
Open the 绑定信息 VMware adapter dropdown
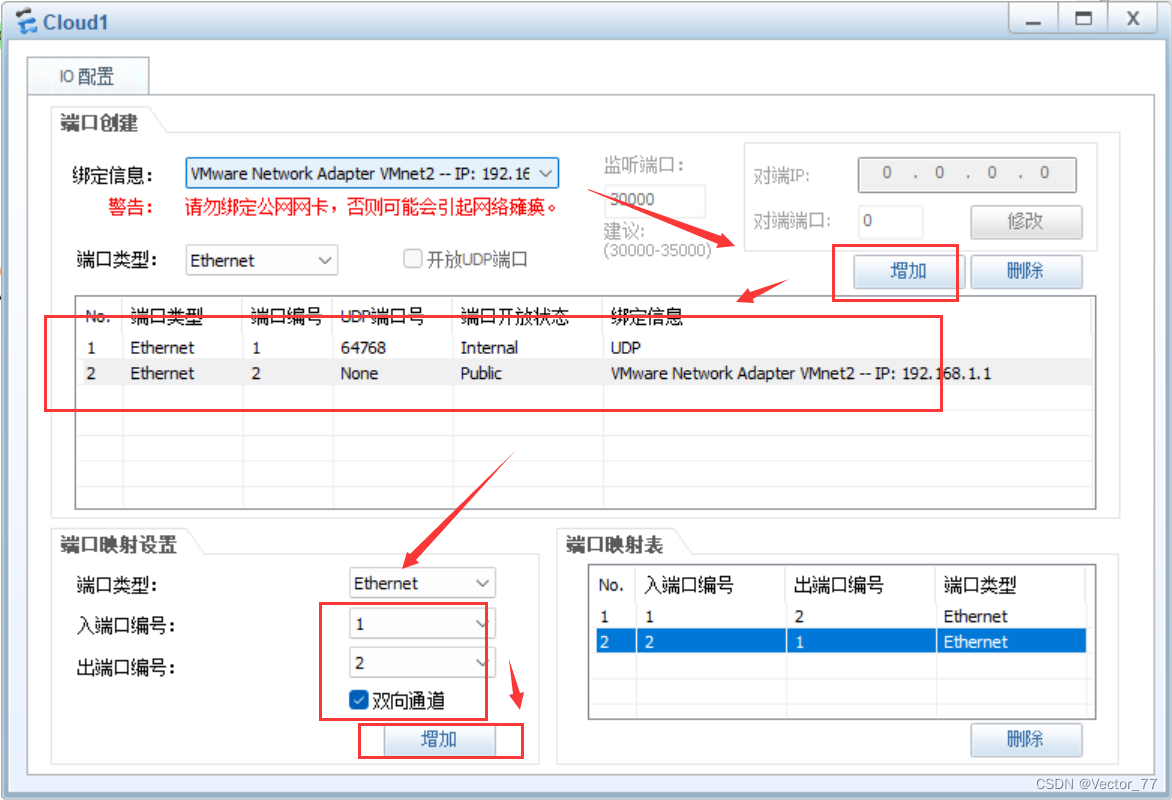(371, 173)
